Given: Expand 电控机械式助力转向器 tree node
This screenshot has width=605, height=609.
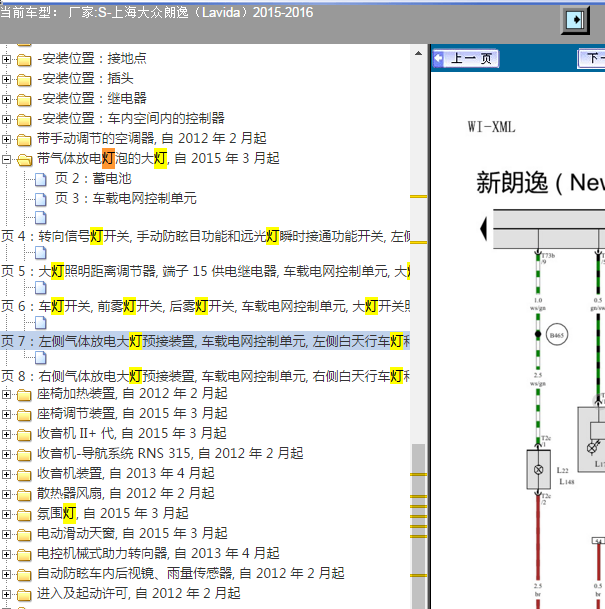Looking at the screenshot, I should (6, 554).
